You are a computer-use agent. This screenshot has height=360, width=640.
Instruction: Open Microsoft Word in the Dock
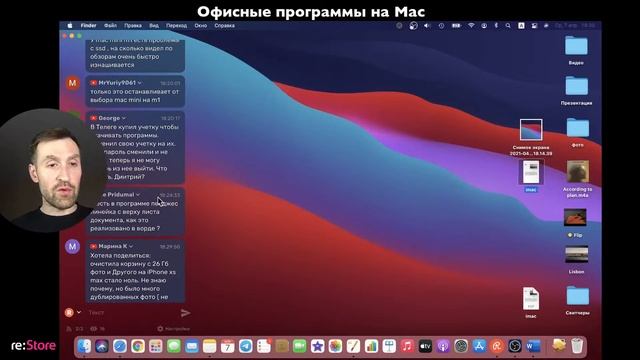pyautogui.click(x=533, y=347)
